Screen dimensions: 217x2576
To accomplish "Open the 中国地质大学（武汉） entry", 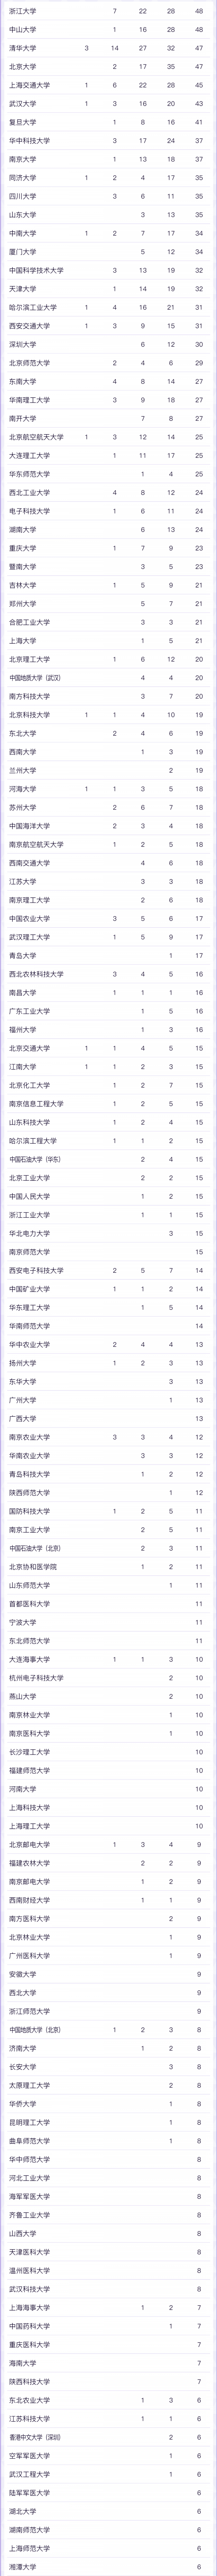I will [x=36, y=677].
